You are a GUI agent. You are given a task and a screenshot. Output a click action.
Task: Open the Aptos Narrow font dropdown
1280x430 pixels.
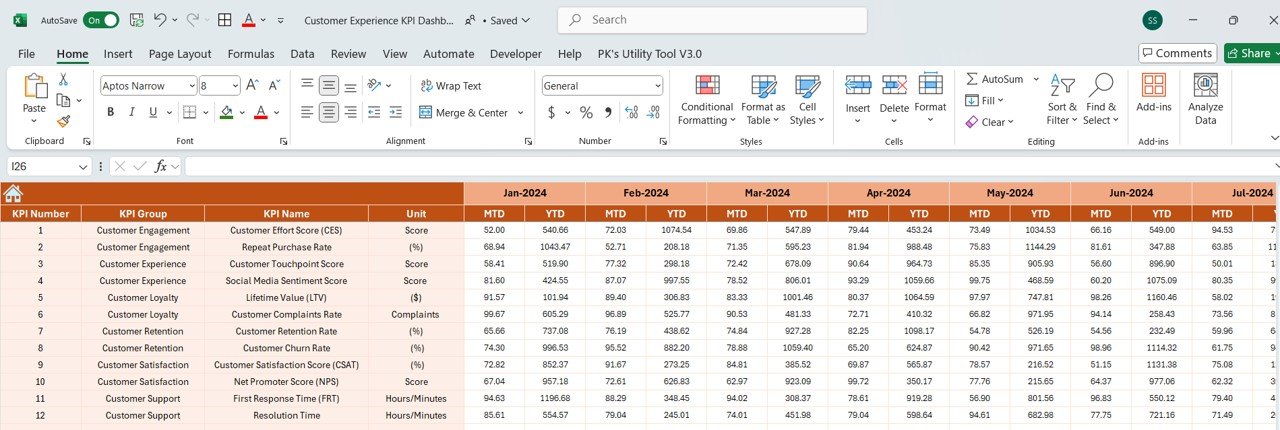coord(190,86)
